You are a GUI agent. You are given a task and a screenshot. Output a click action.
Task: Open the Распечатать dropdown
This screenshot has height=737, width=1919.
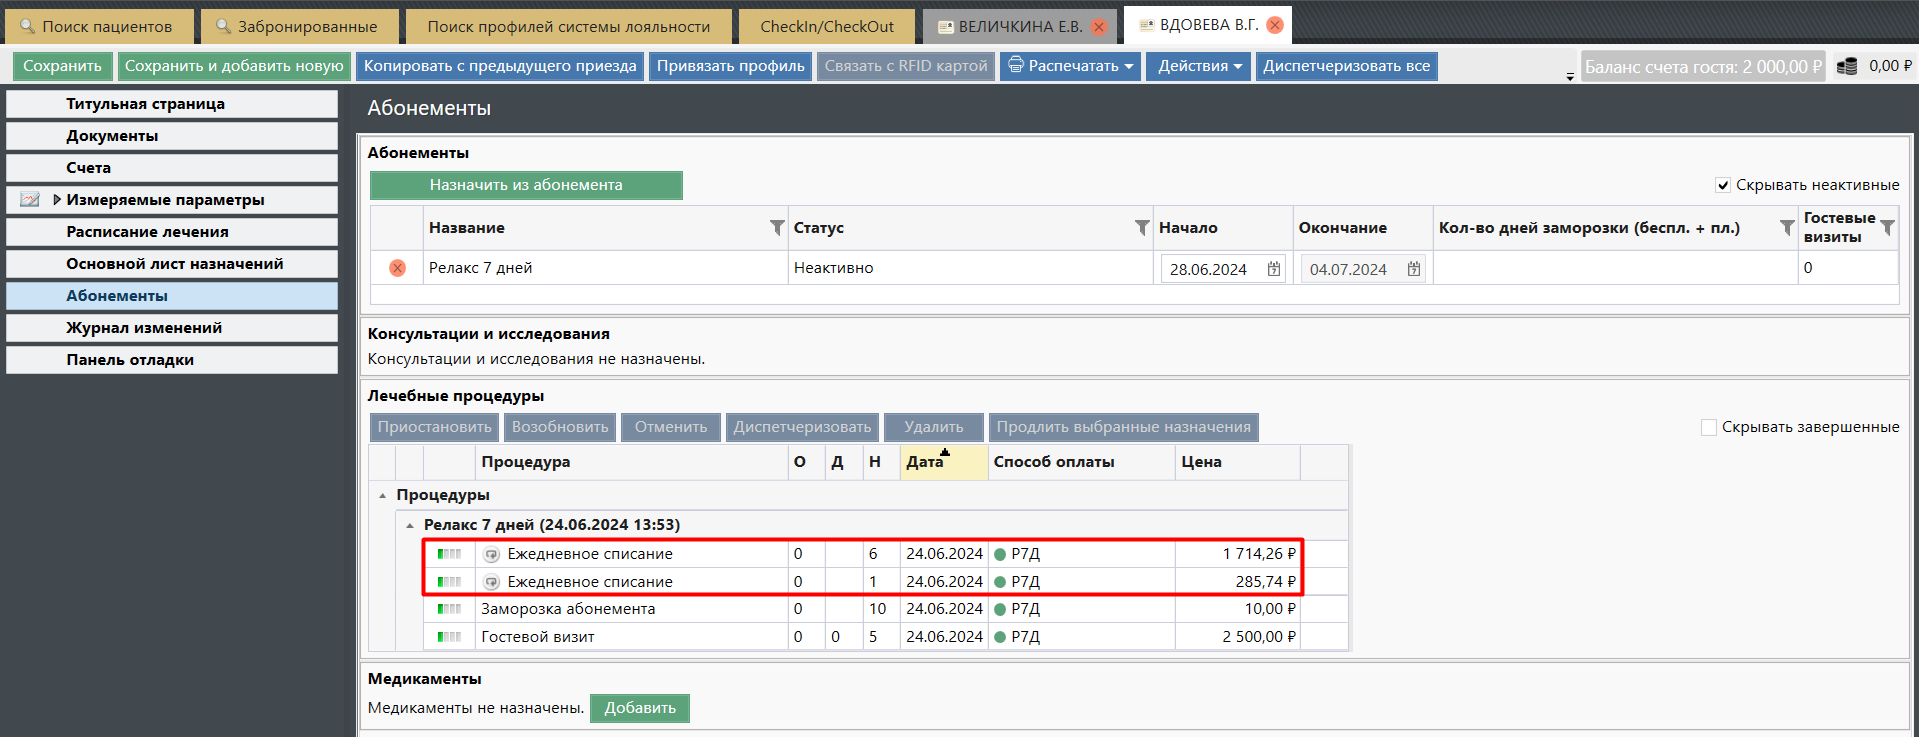(1070, 66)
